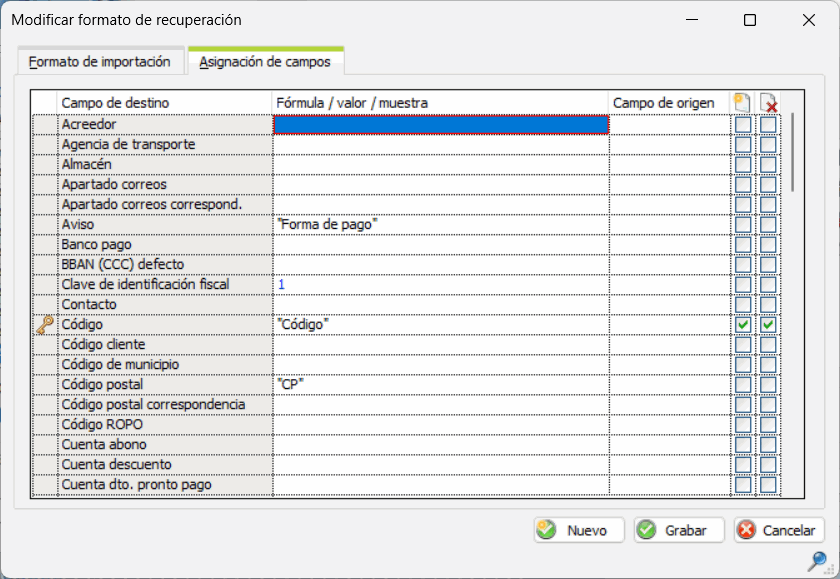Click the Clave de identificación fiscal field label
Image resolution: width=840 pixels, height=579 pixels.
tap(145, 284)
